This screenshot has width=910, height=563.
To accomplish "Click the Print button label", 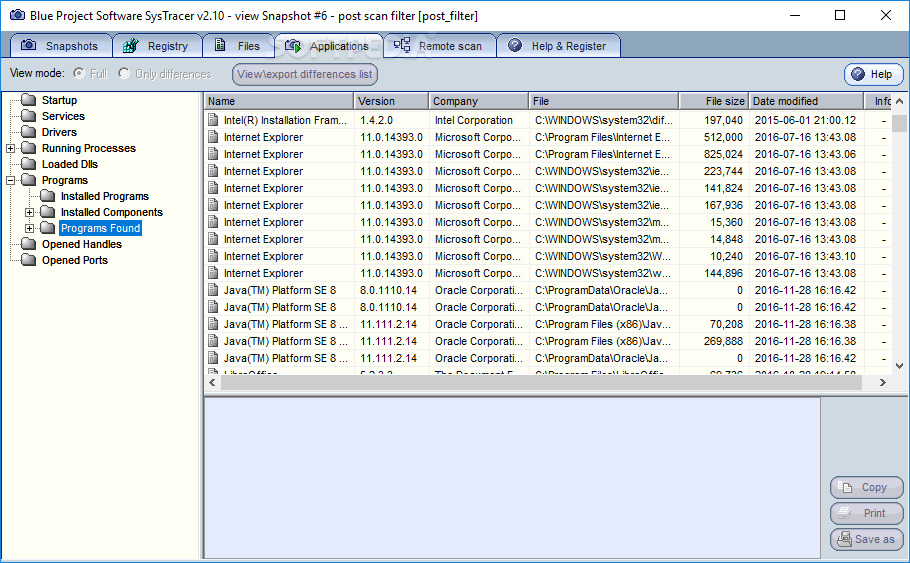I will [x=875, y=513].
